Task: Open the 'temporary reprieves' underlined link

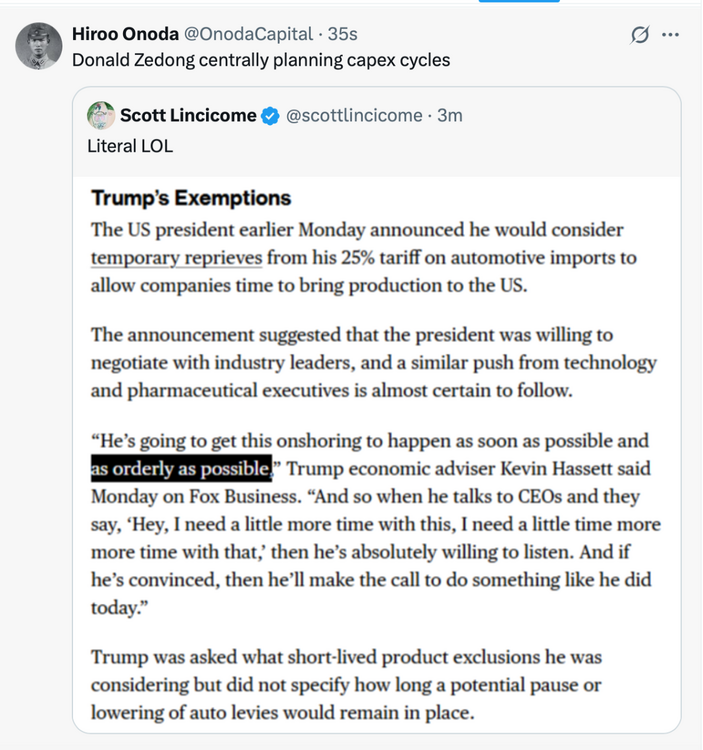Action: tap(176, 257)
